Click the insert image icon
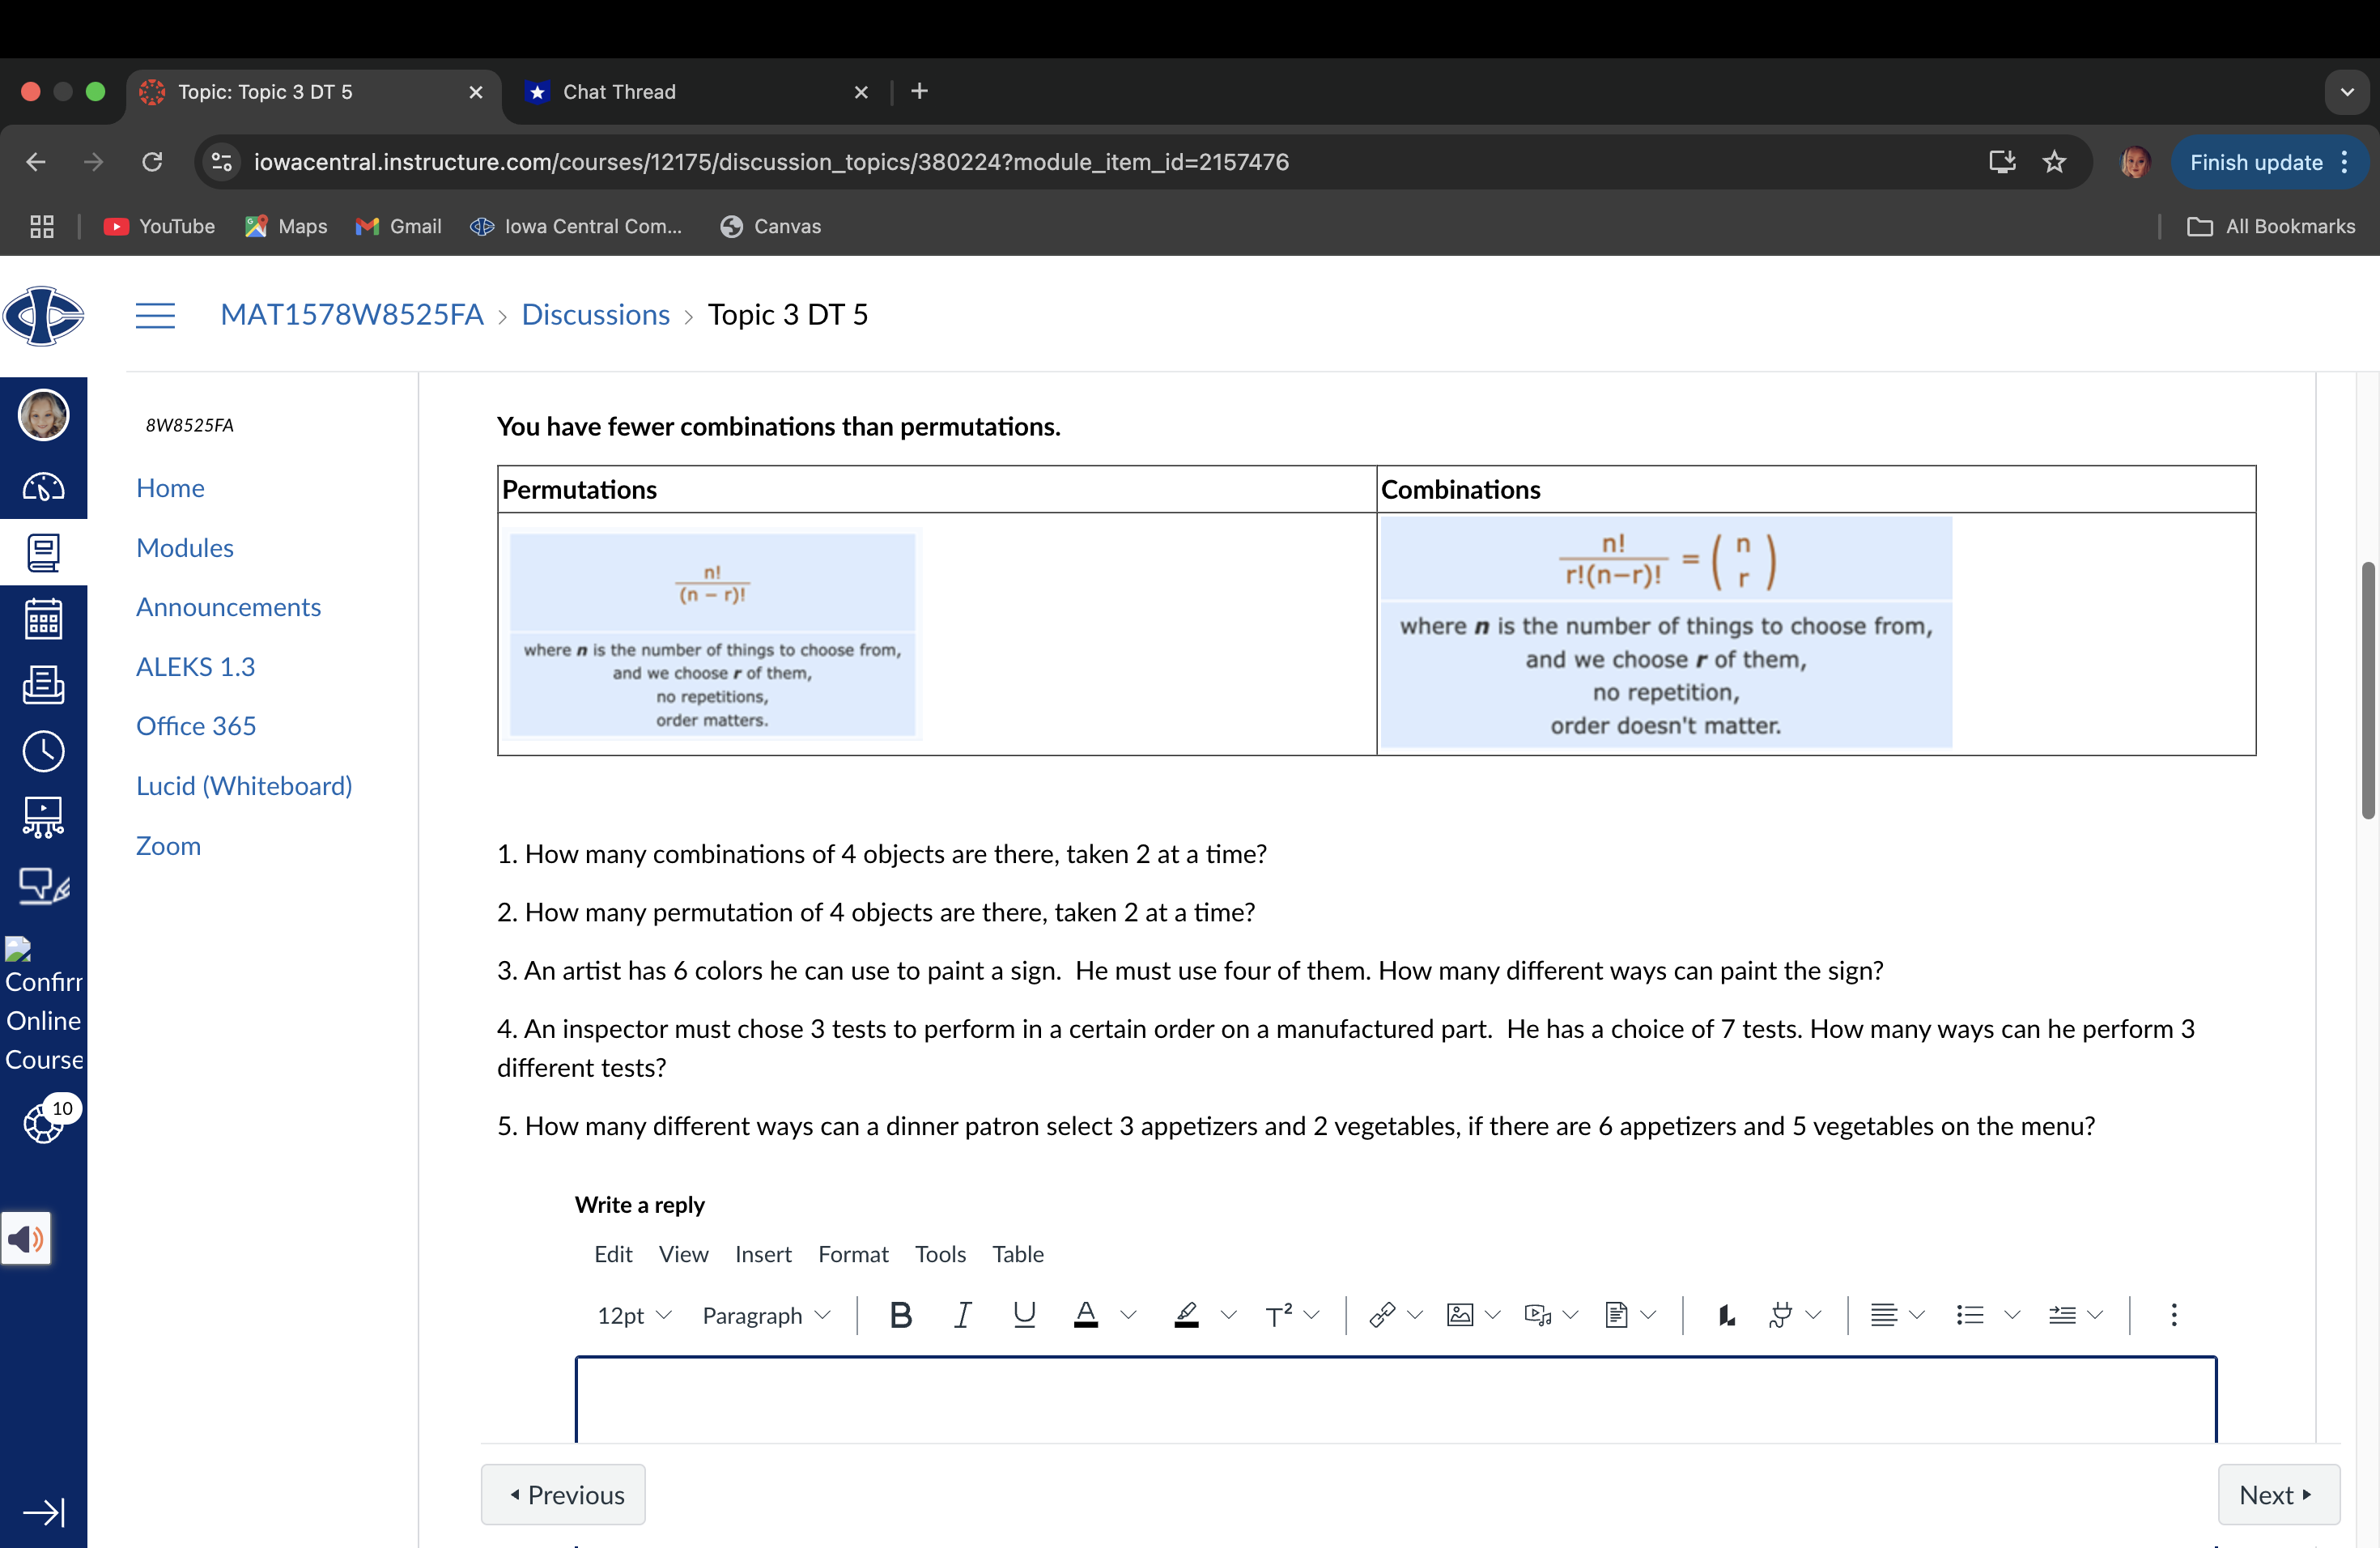 click(x=1460, y=1315)
